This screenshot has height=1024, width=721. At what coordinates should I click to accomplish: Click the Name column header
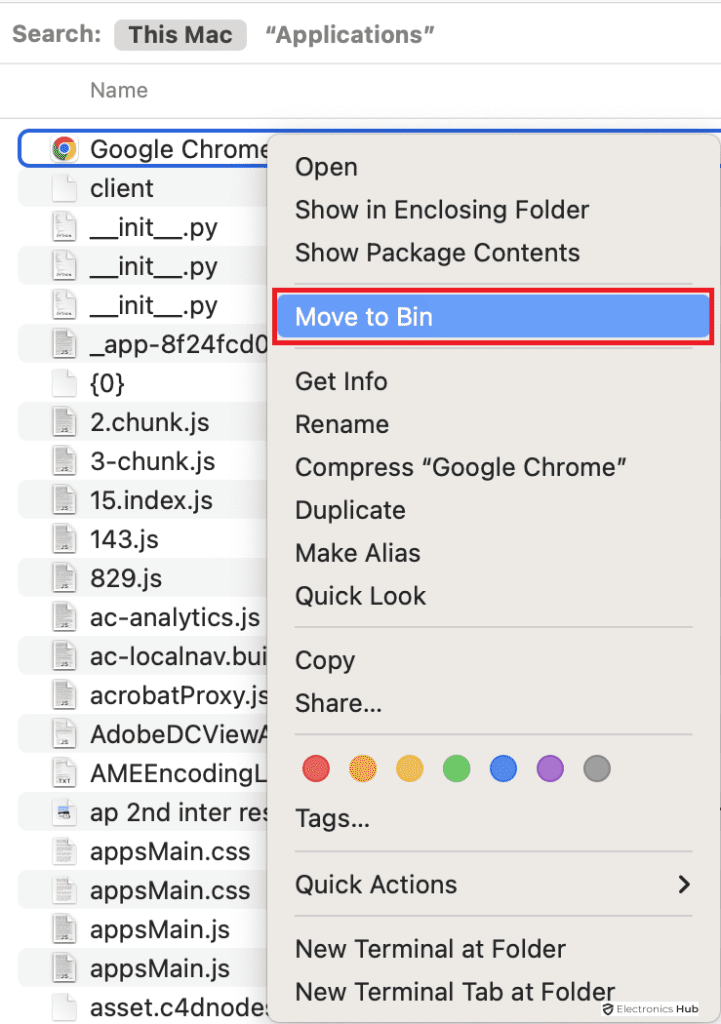(x=118, y=90)
